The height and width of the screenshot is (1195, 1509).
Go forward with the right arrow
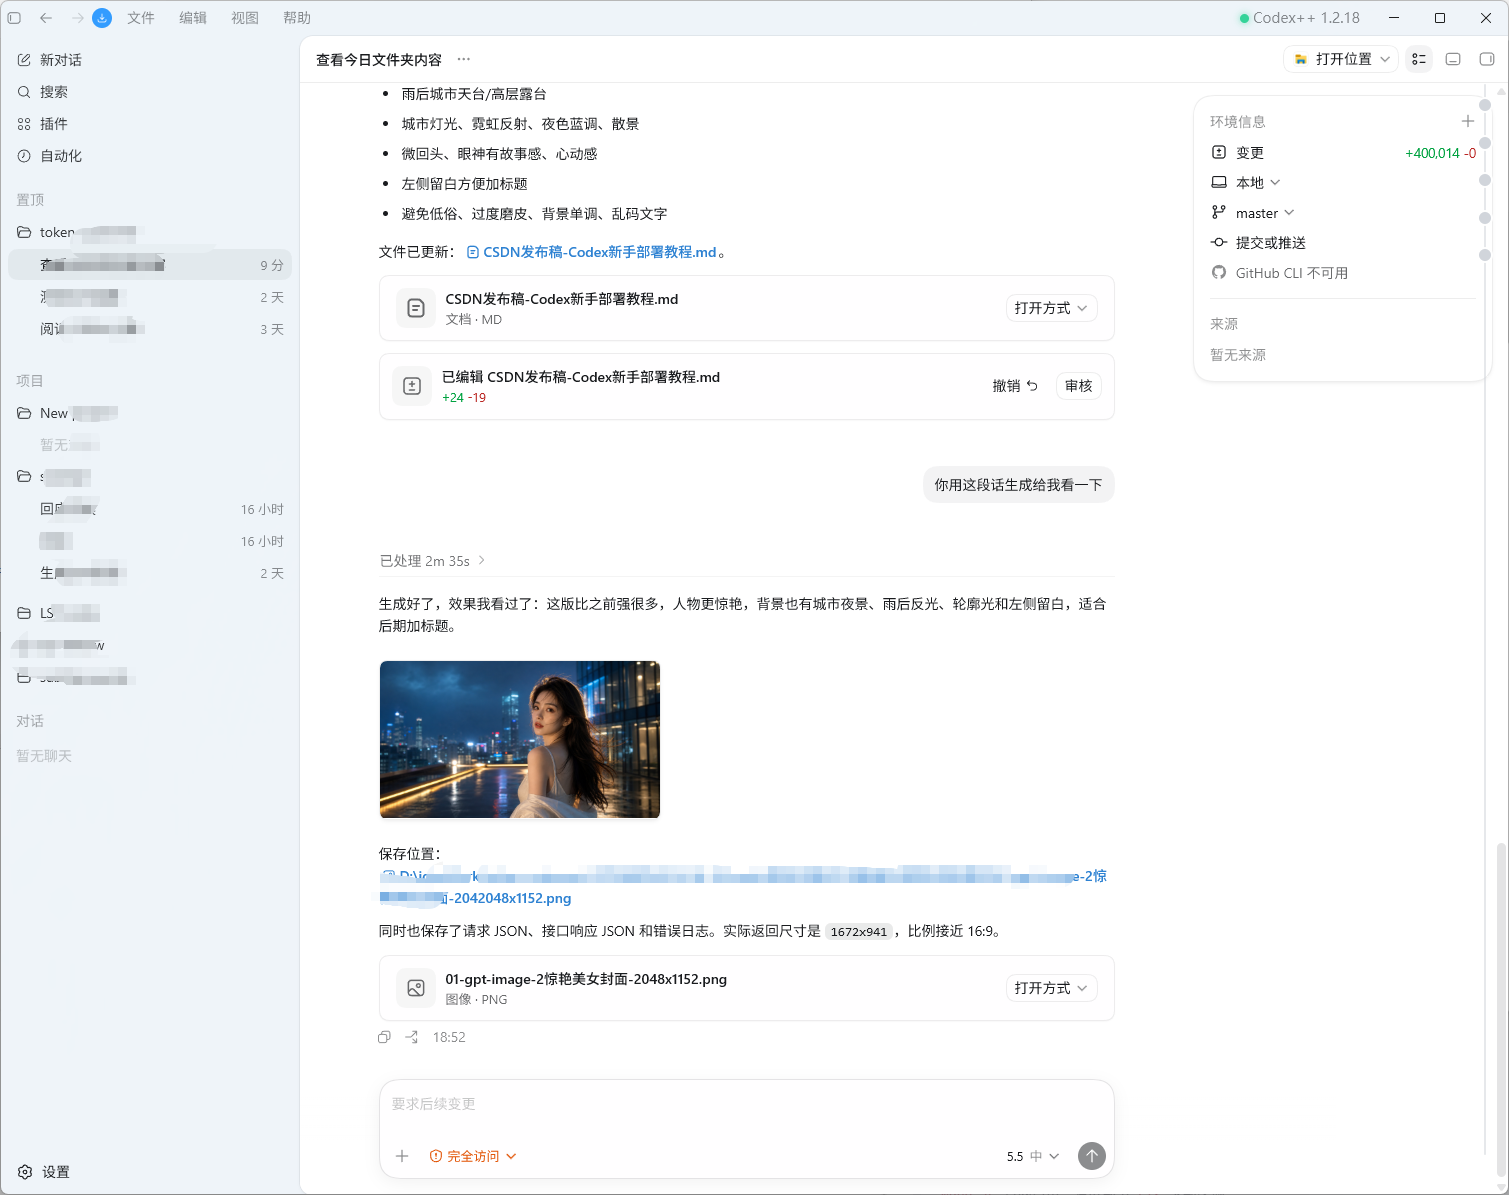click(77, 18)
